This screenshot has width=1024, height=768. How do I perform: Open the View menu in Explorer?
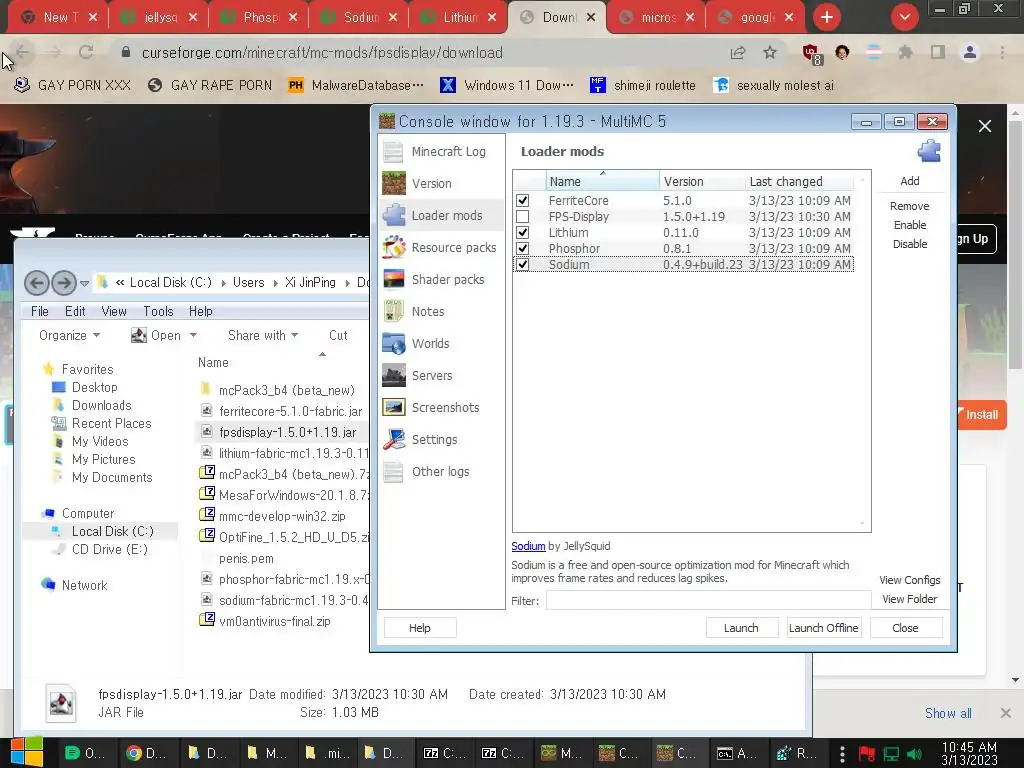[114, 312]
